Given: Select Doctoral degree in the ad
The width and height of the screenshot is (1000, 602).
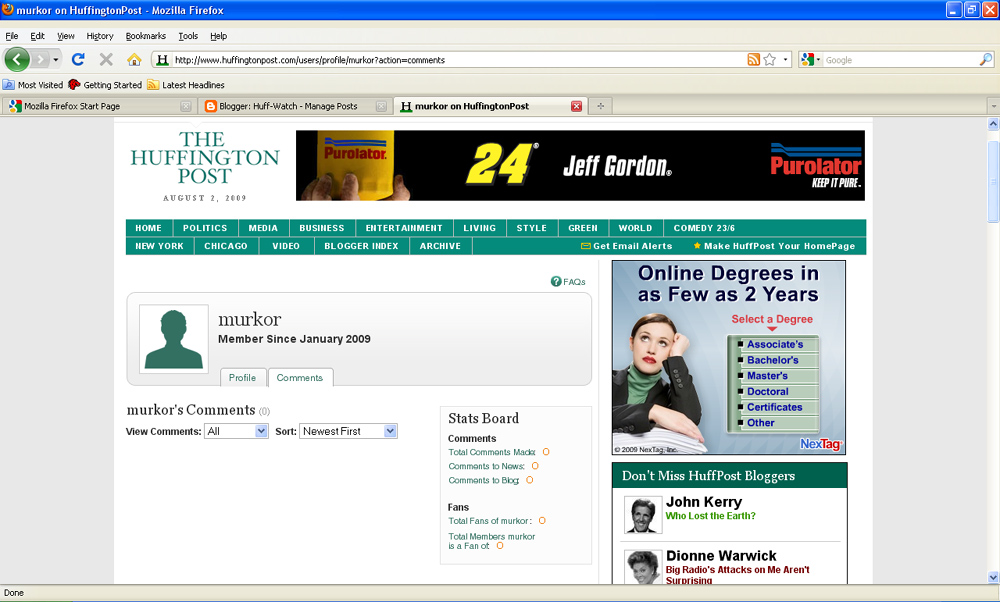Looking at the screenshot, I should pyautogui.click(x=767, y=392).
